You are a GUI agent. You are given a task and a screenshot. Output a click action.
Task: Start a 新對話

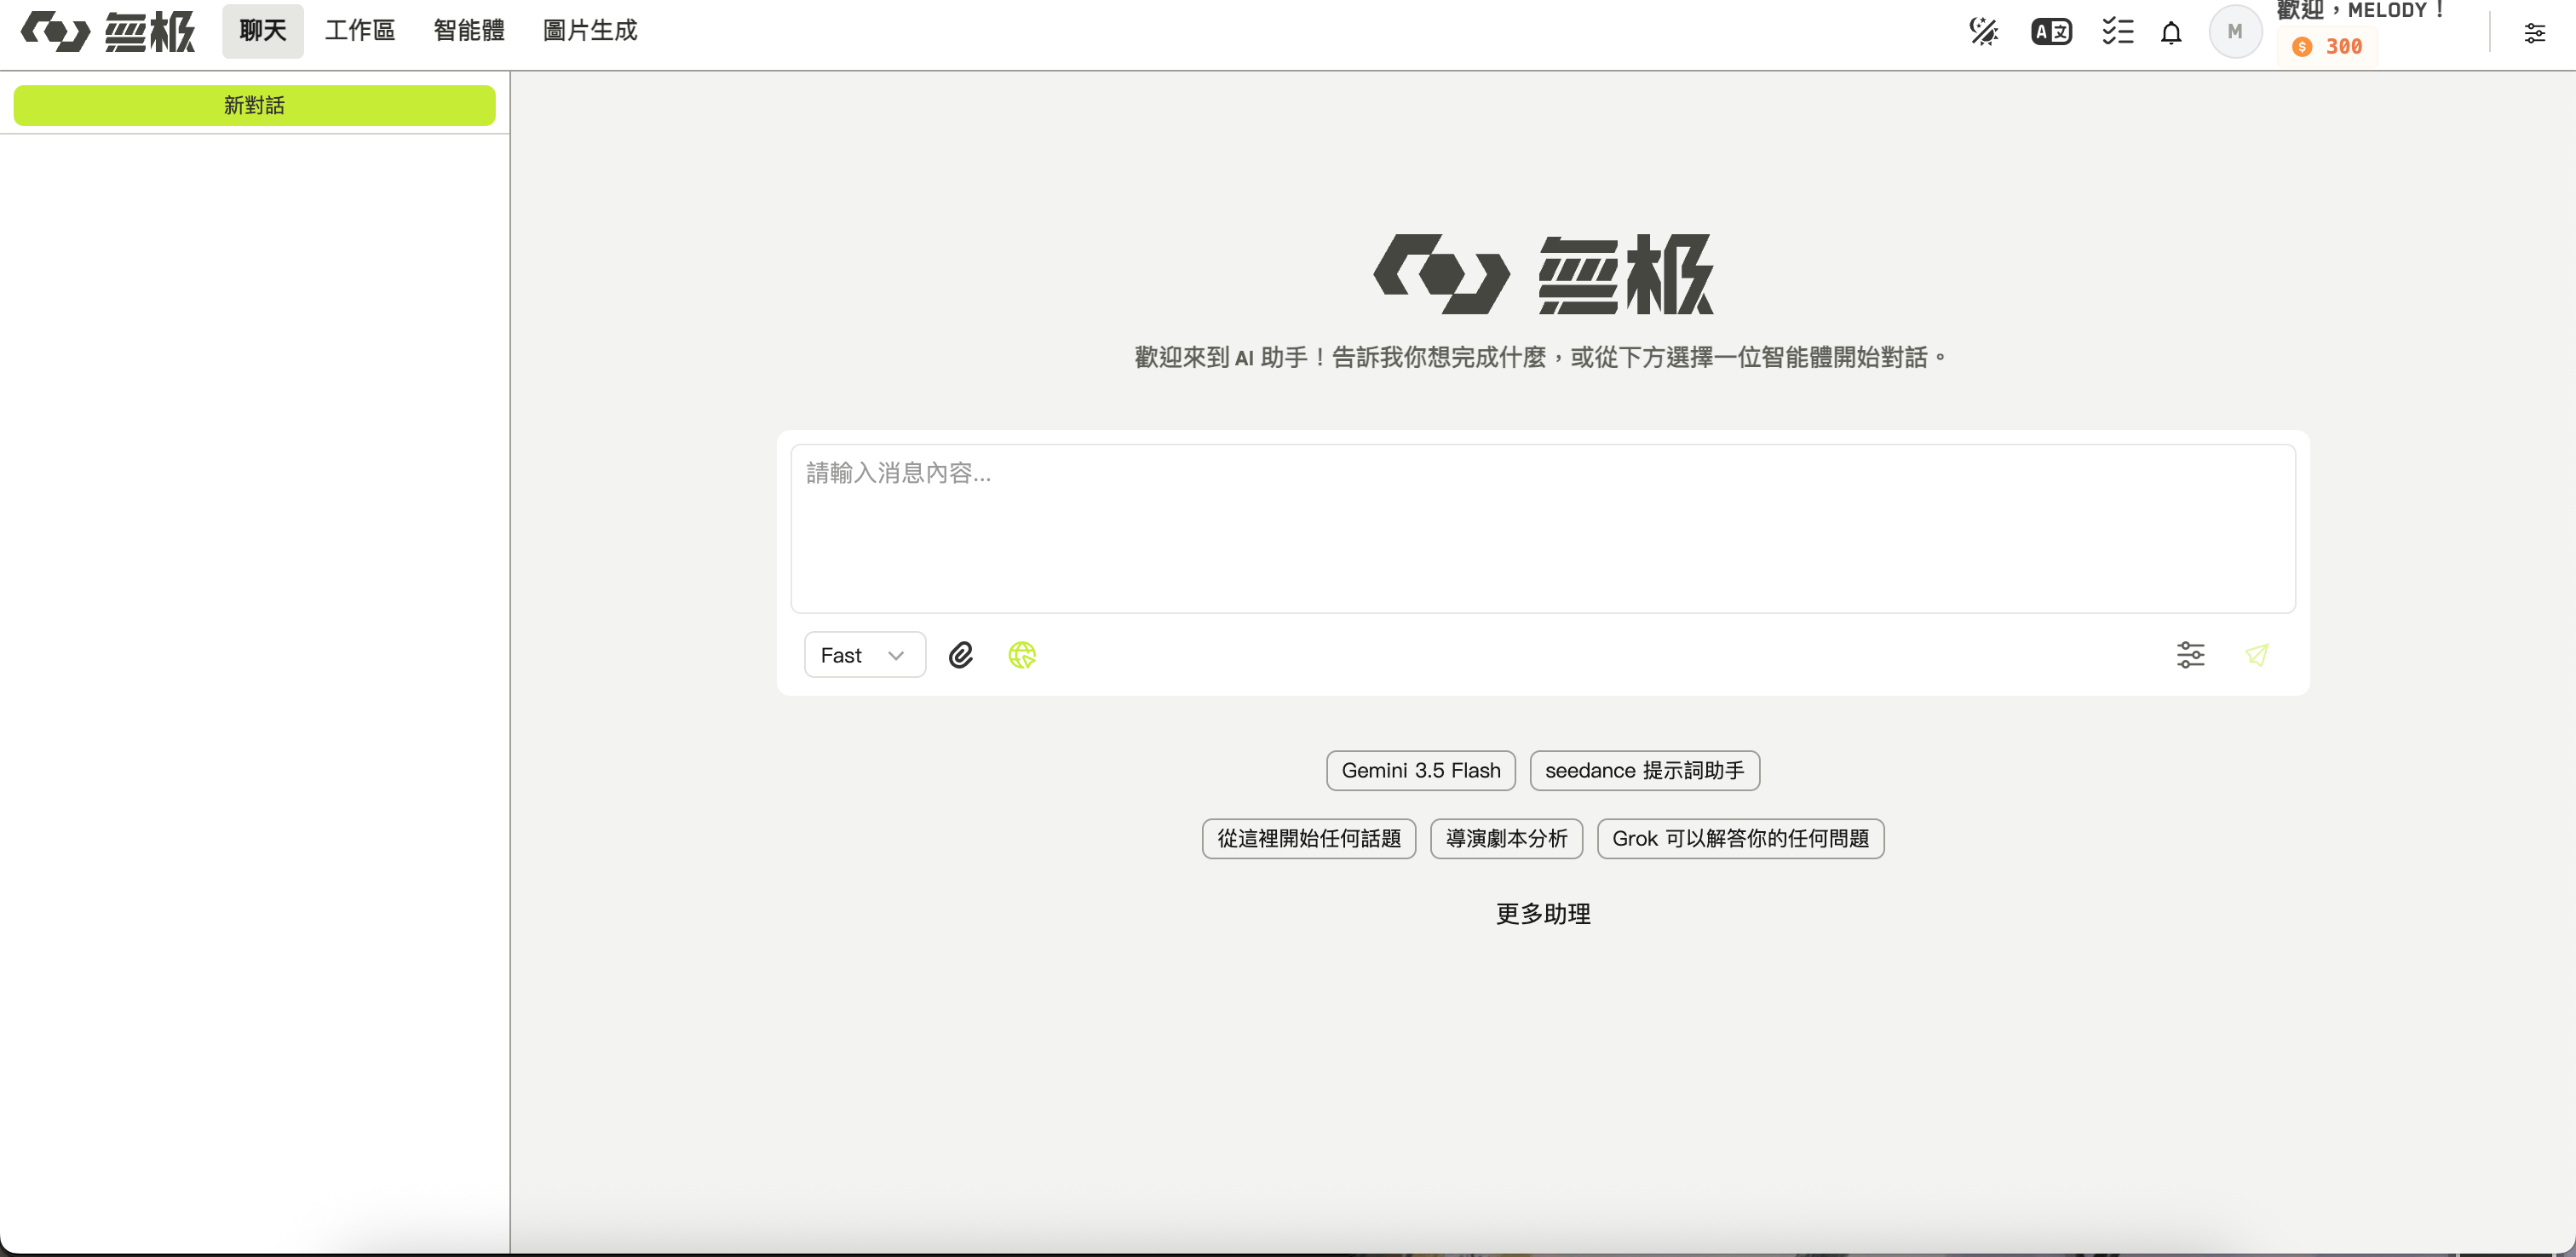(x=254, y=105)
